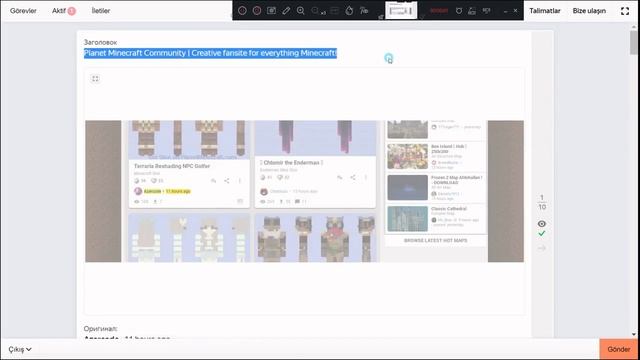640x360 pixels.
Task: Click the green checkmark in task sidebar
Action: [542, 233]
